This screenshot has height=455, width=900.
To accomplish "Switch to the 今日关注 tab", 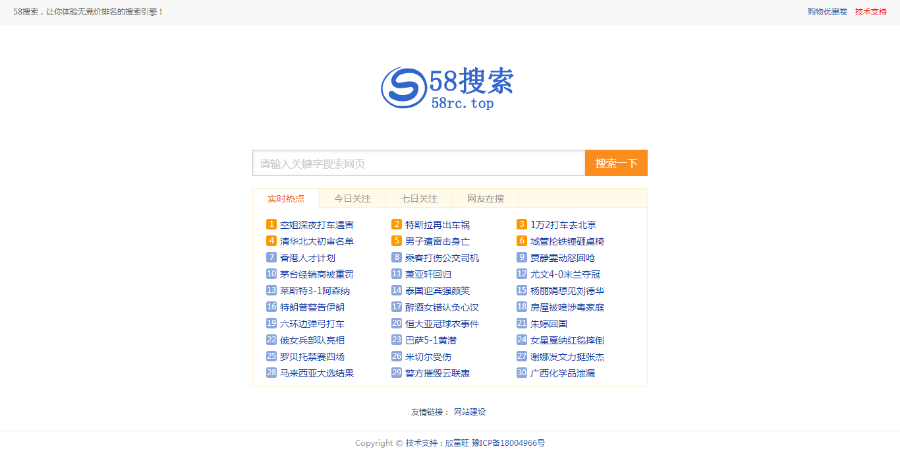I will [352, 198].
